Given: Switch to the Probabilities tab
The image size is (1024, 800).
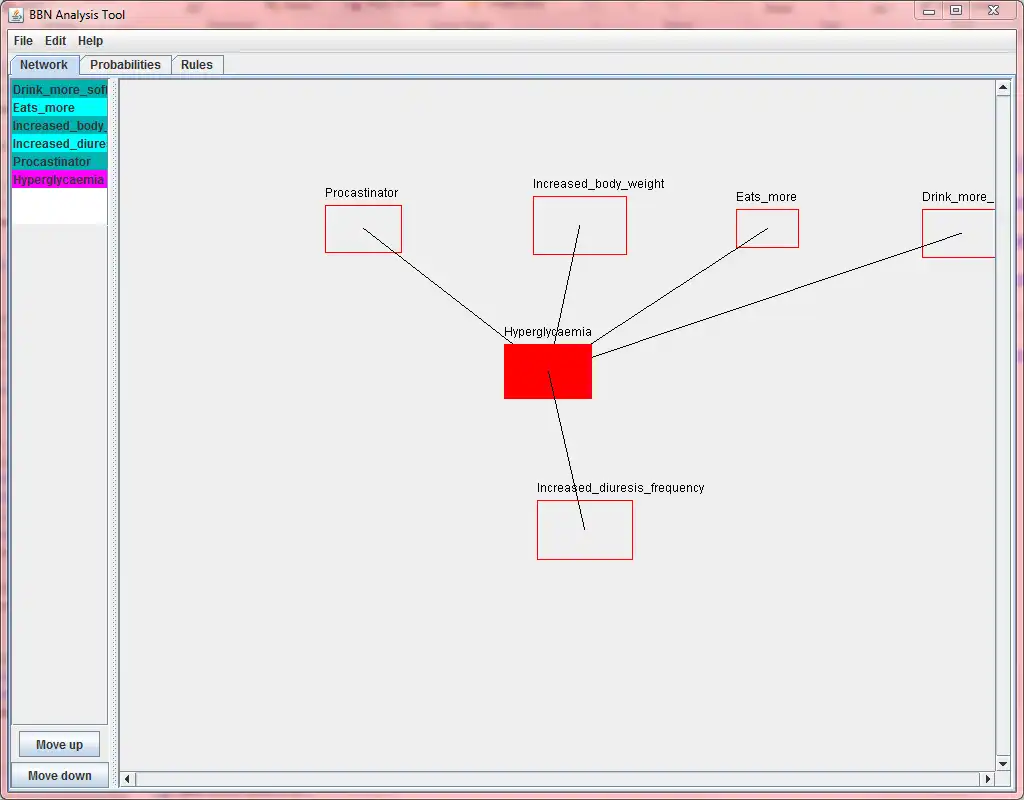Looking at the screenshot, I should point(125,65).
